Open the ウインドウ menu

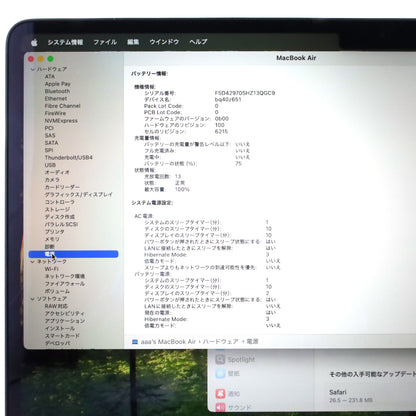coord(164,42)
